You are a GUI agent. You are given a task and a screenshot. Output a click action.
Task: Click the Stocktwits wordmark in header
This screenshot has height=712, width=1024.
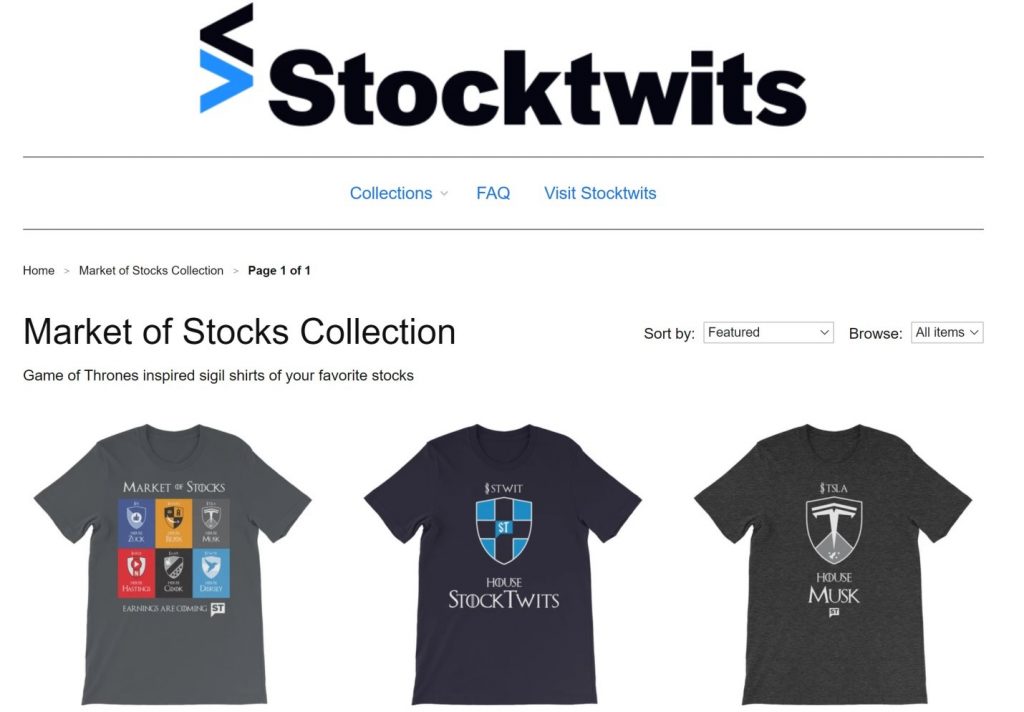pyautogui.click(x=537, y=89)
